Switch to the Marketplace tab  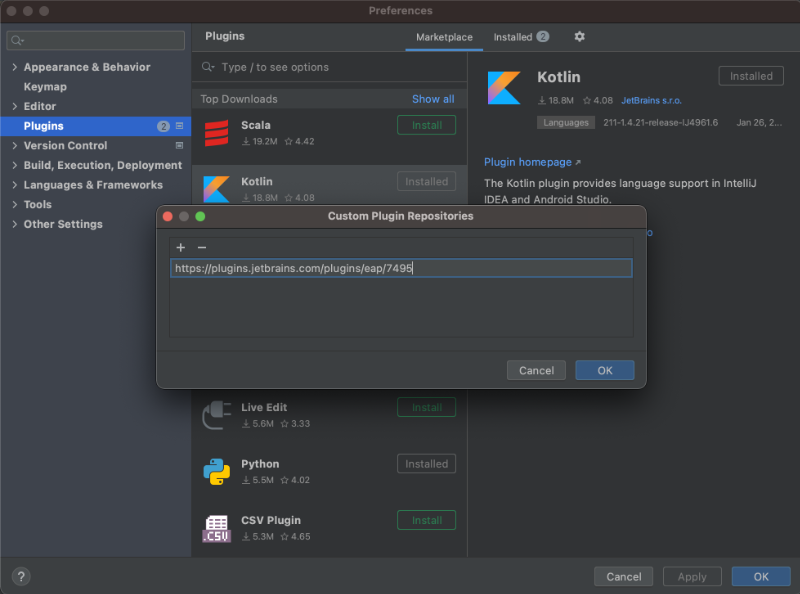click(444, 37)
